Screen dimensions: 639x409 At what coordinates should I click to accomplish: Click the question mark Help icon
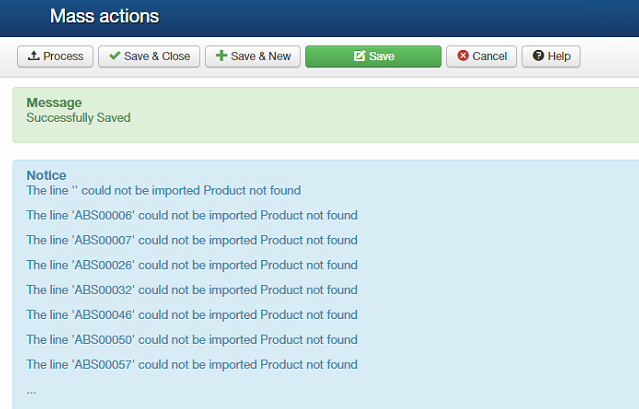pyautogui.click(x=538, y=56)
